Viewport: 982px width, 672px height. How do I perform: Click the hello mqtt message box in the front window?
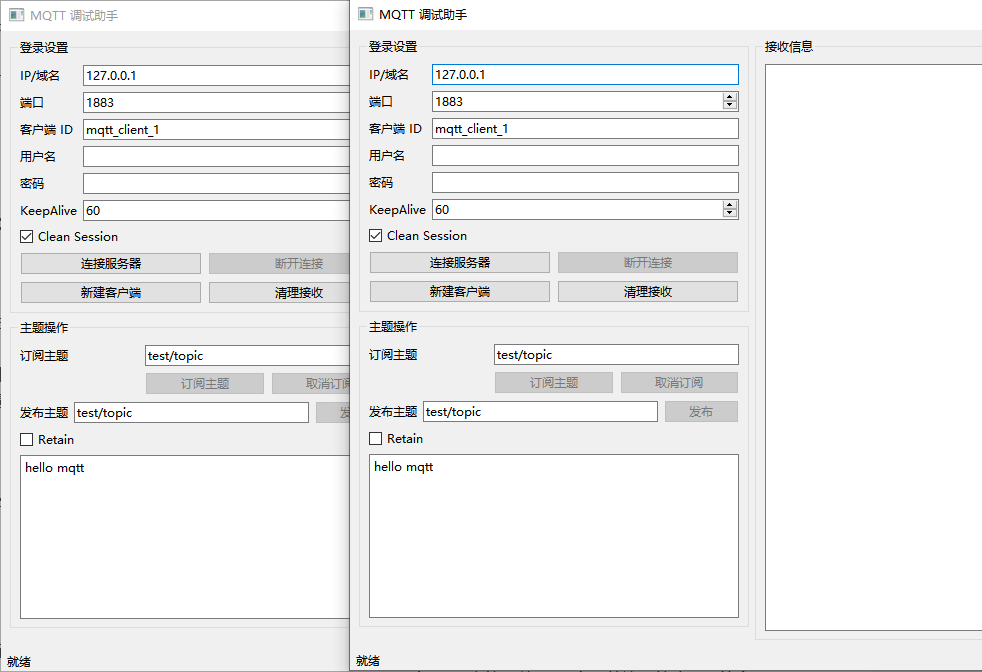pos(554,536)
